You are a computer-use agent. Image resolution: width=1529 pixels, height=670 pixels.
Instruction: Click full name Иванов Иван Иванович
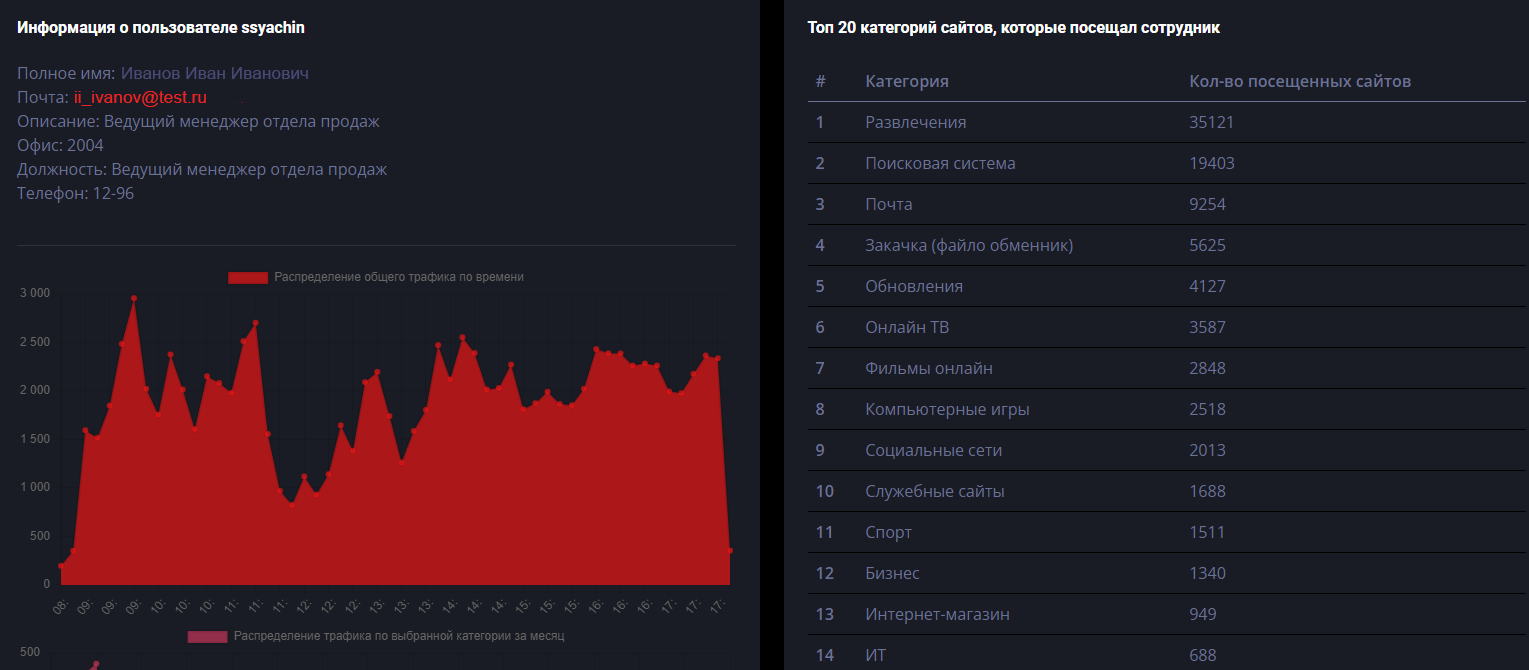(x=215, y=73)
